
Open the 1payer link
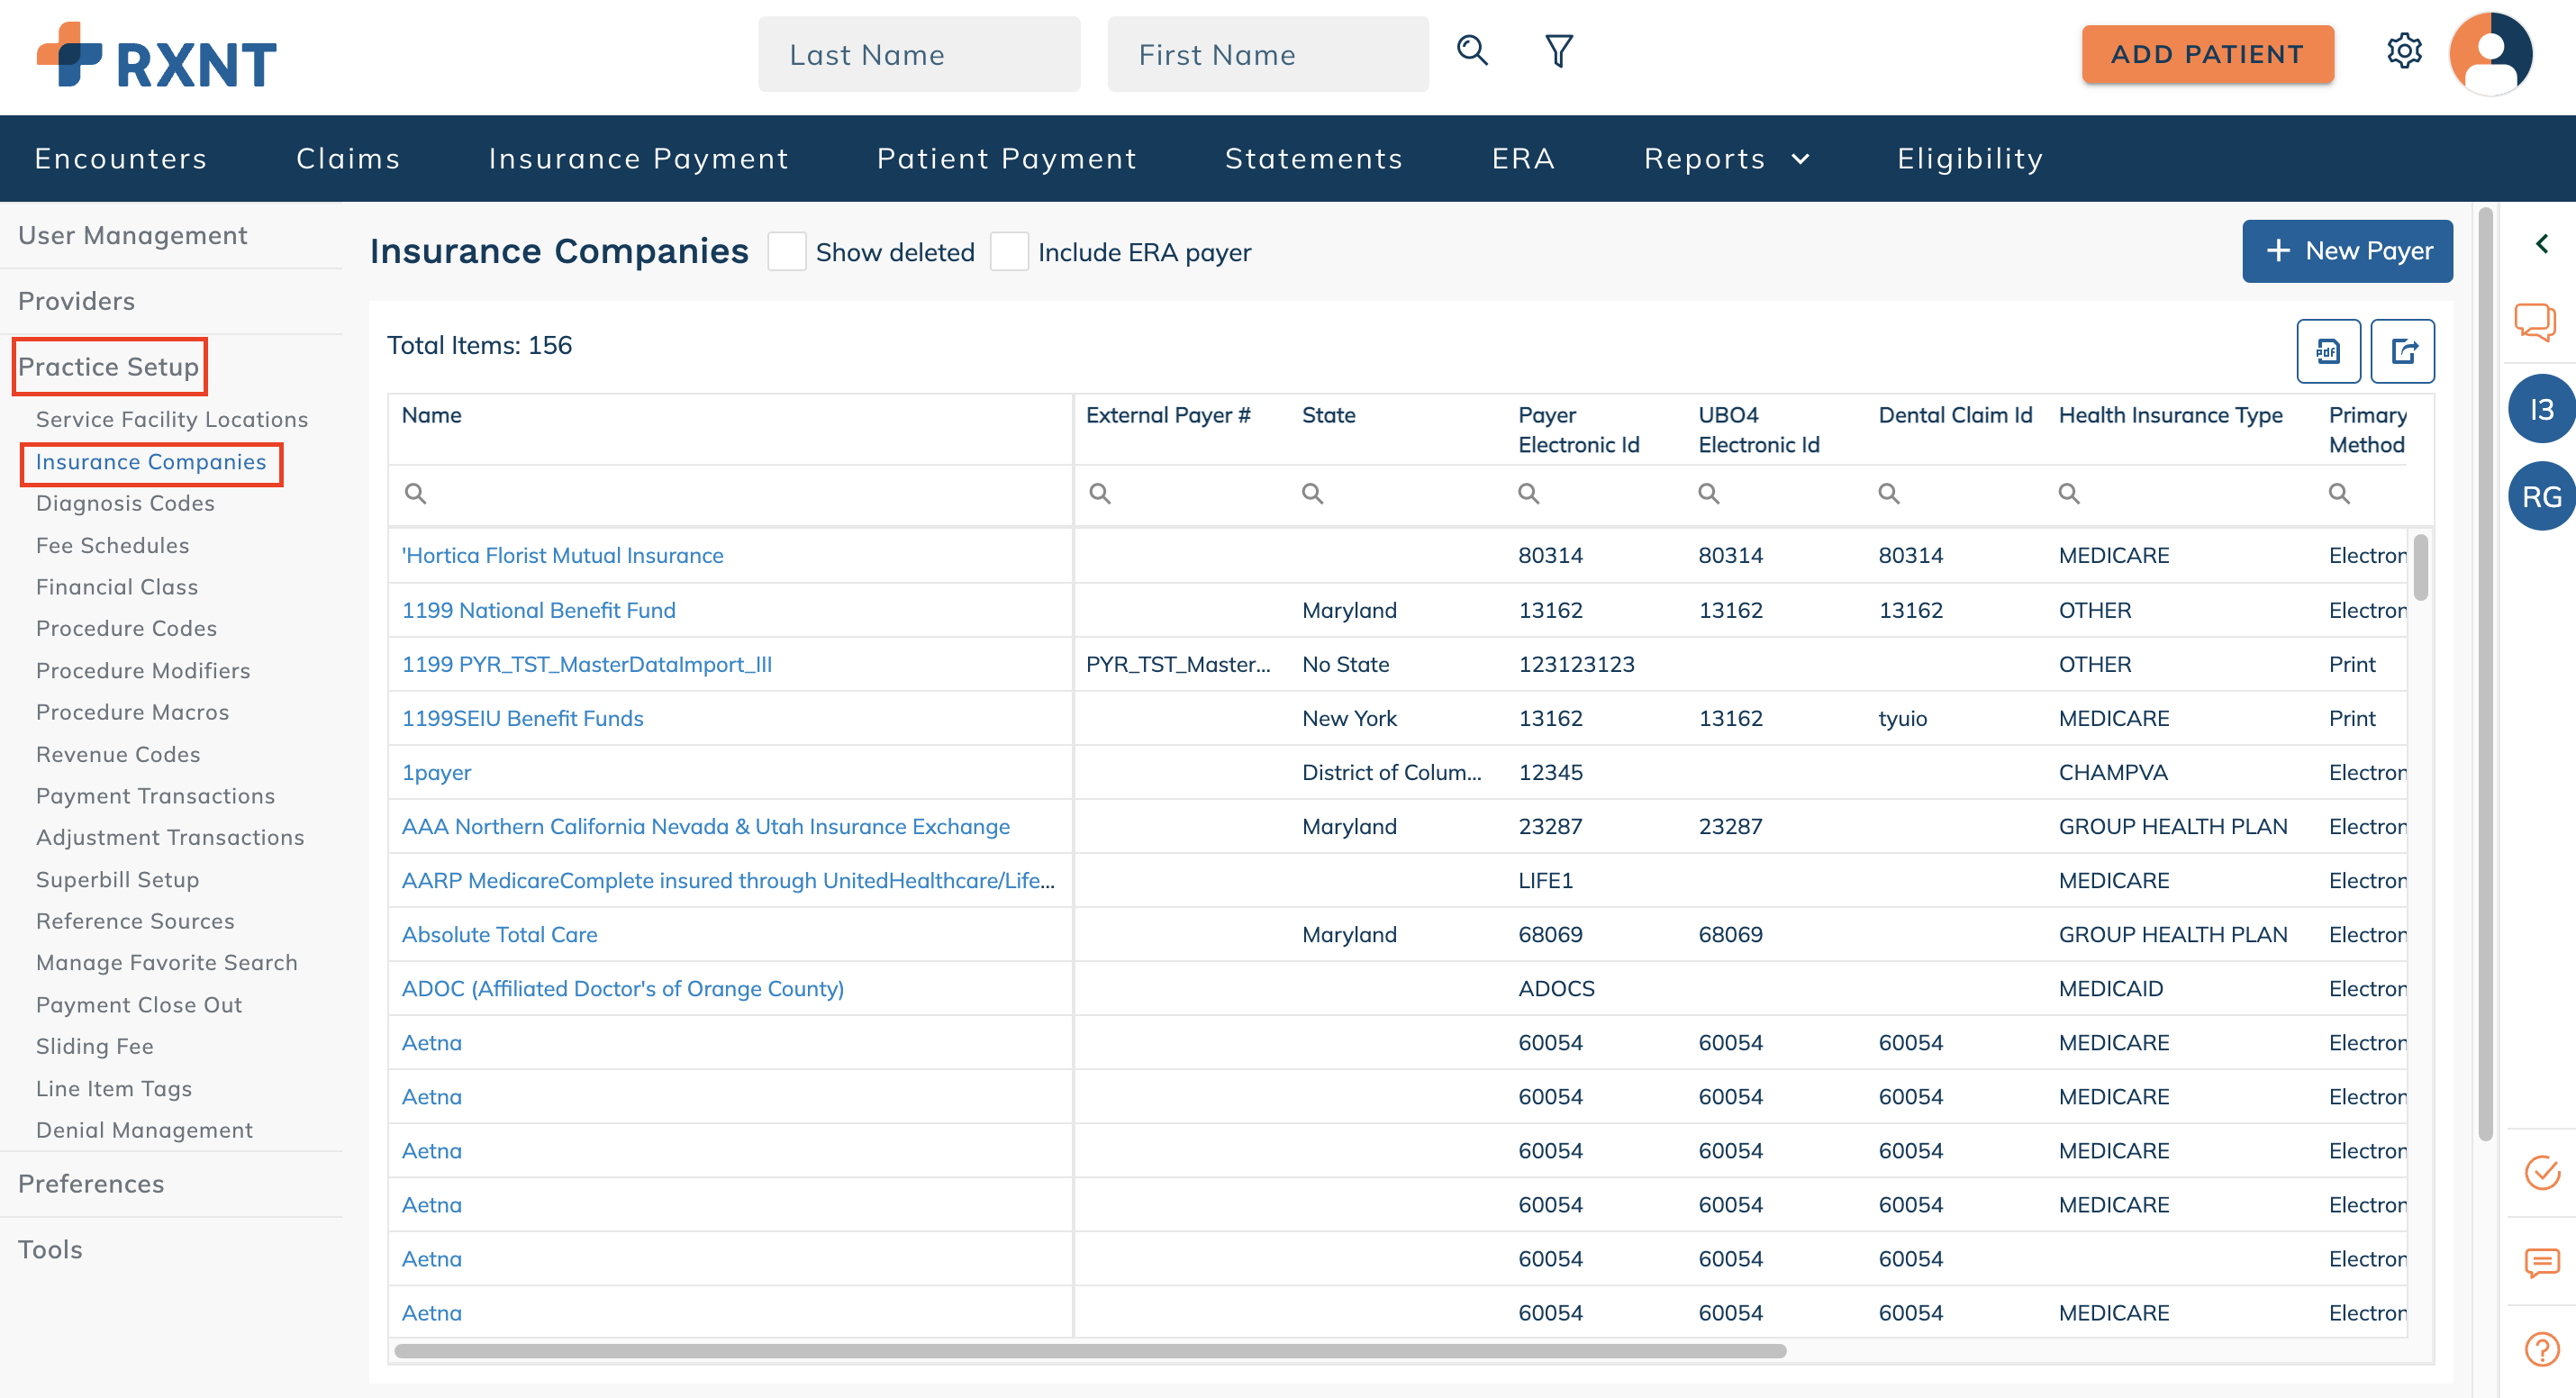436,772
